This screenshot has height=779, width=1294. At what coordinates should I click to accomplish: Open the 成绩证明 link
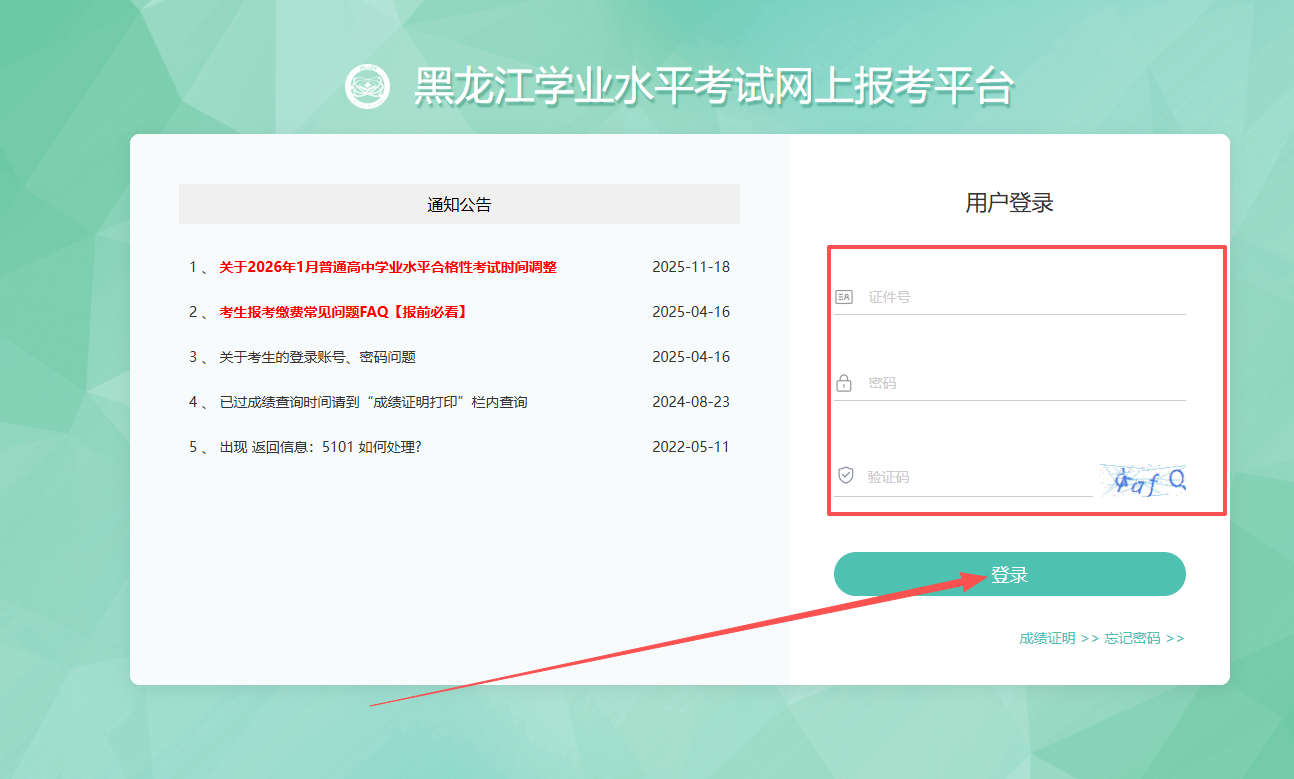tap(1047, 638)
